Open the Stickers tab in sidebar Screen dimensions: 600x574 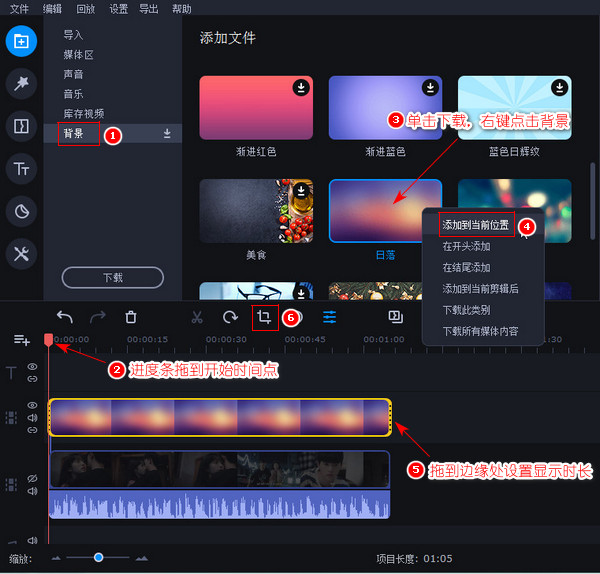pos(21,211)
